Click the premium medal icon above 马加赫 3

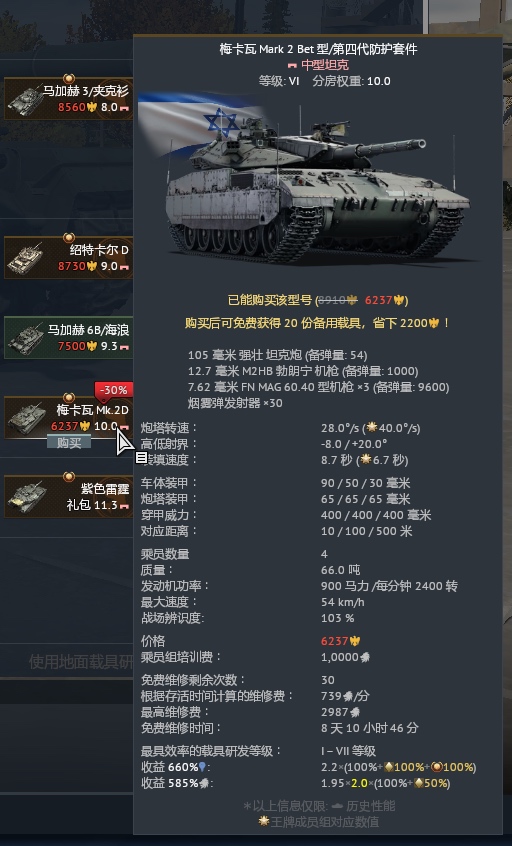(x=69, y=79)
